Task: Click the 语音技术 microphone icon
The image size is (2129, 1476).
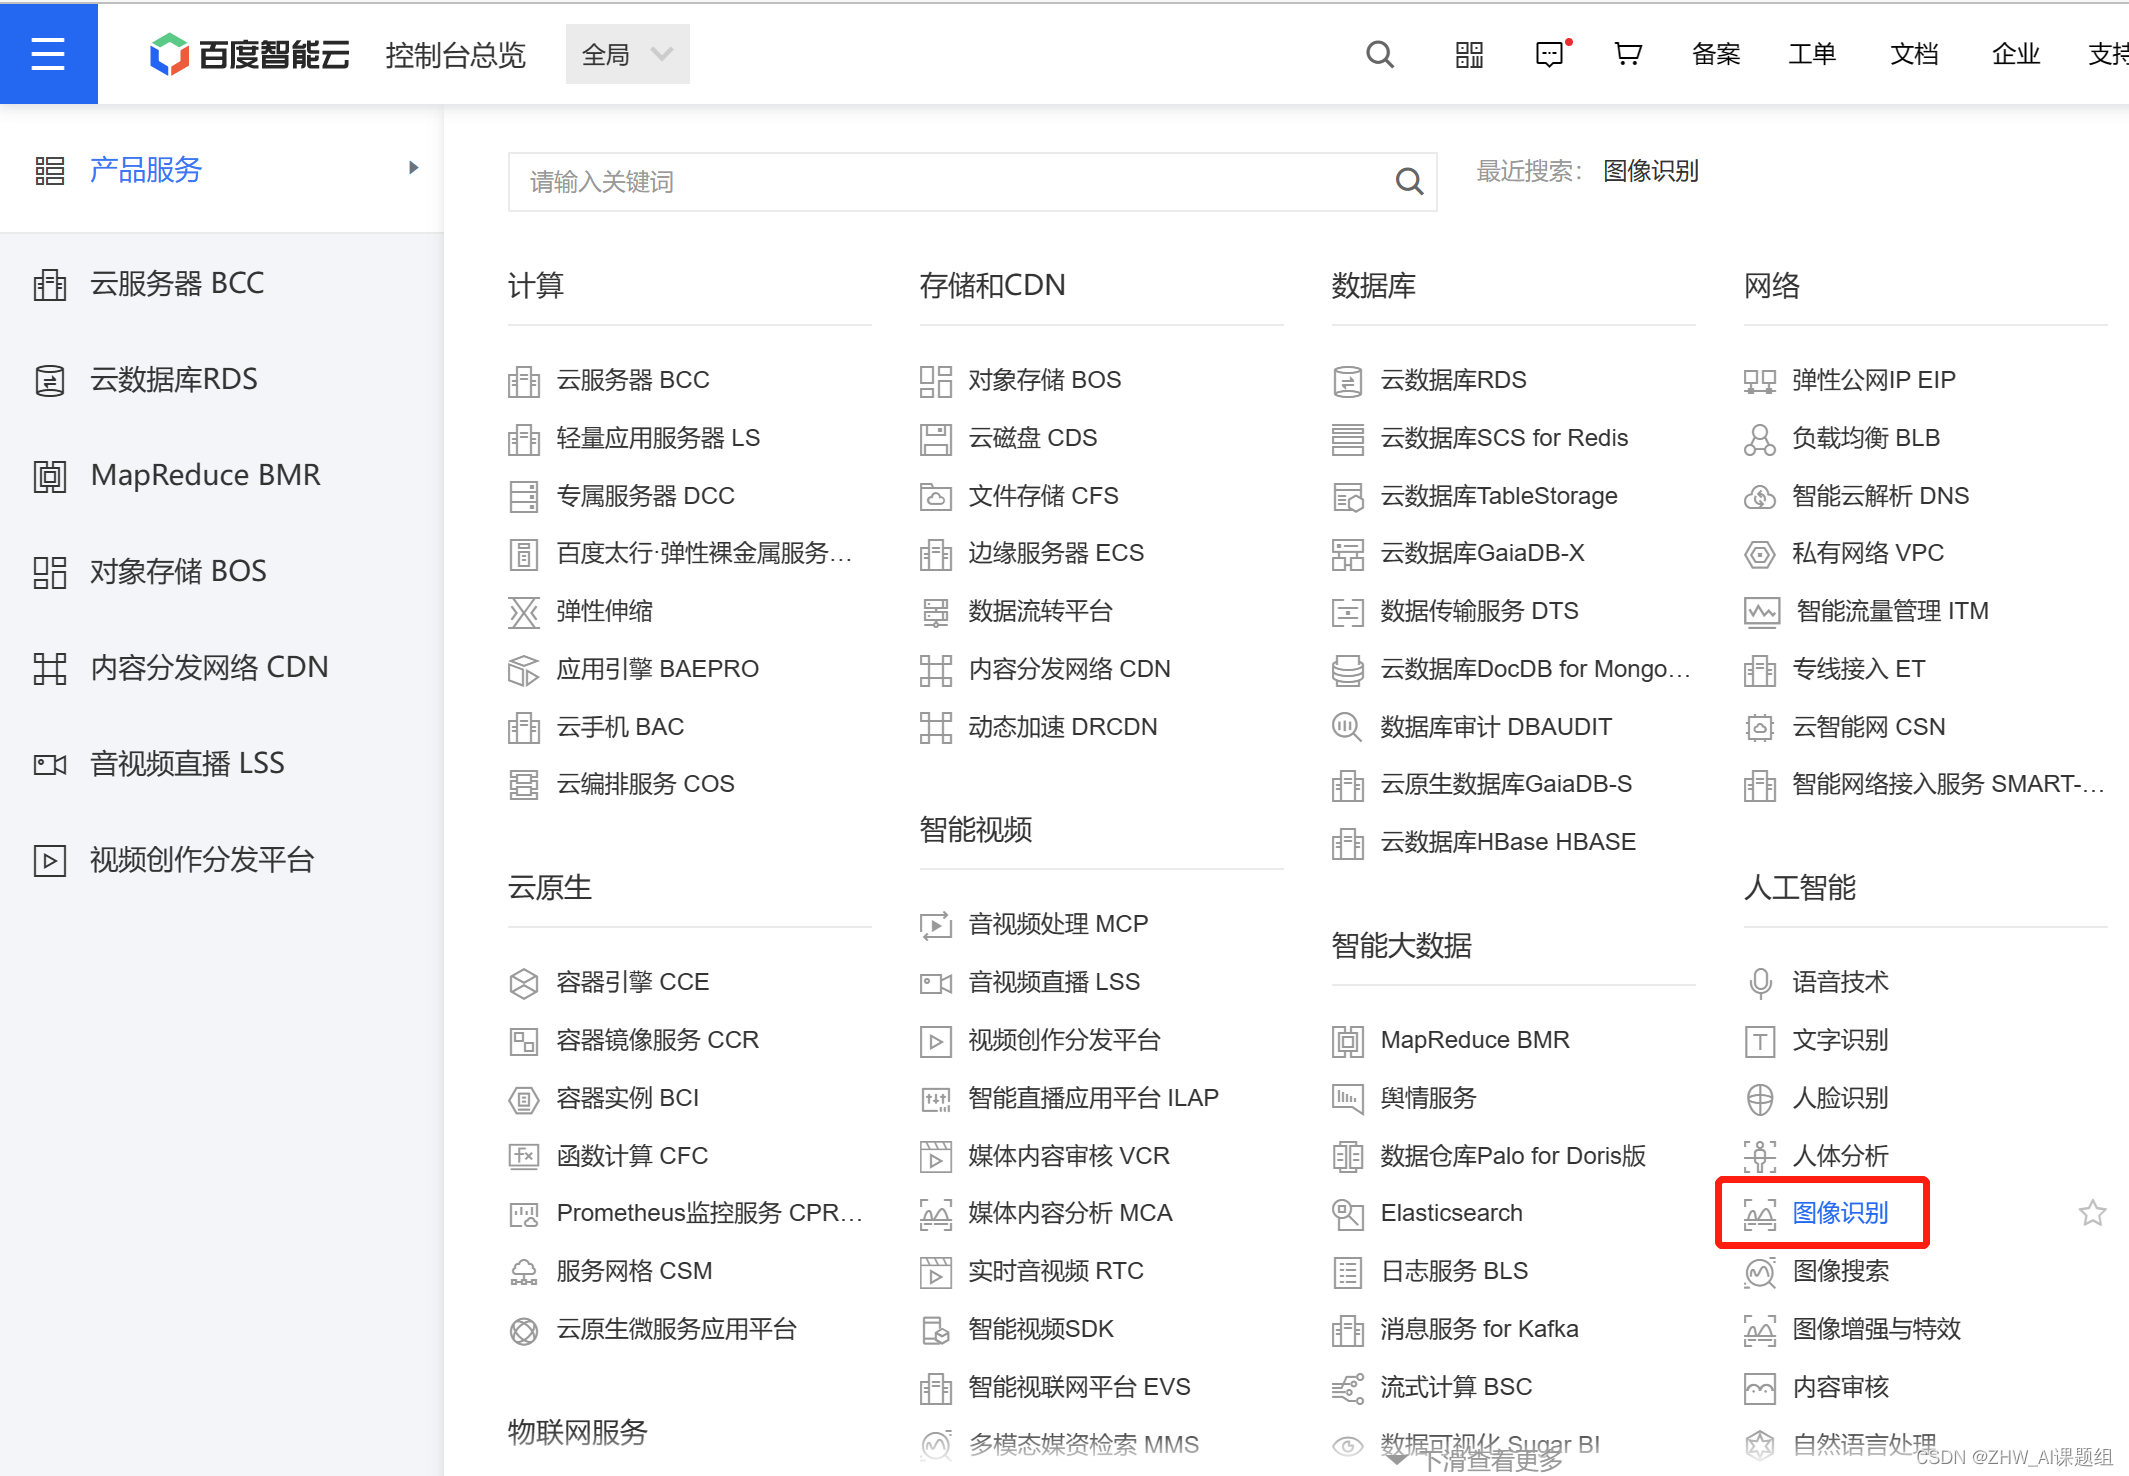Action: 1759,982
